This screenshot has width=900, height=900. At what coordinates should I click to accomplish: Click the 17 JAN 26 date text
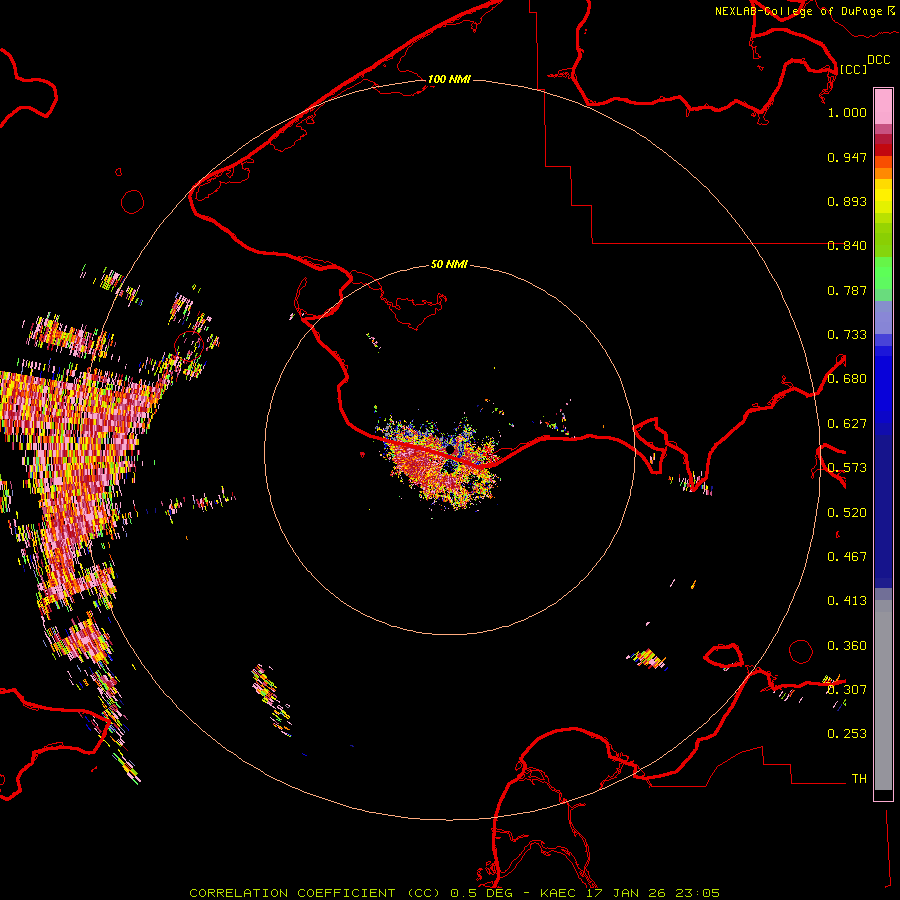627,893
